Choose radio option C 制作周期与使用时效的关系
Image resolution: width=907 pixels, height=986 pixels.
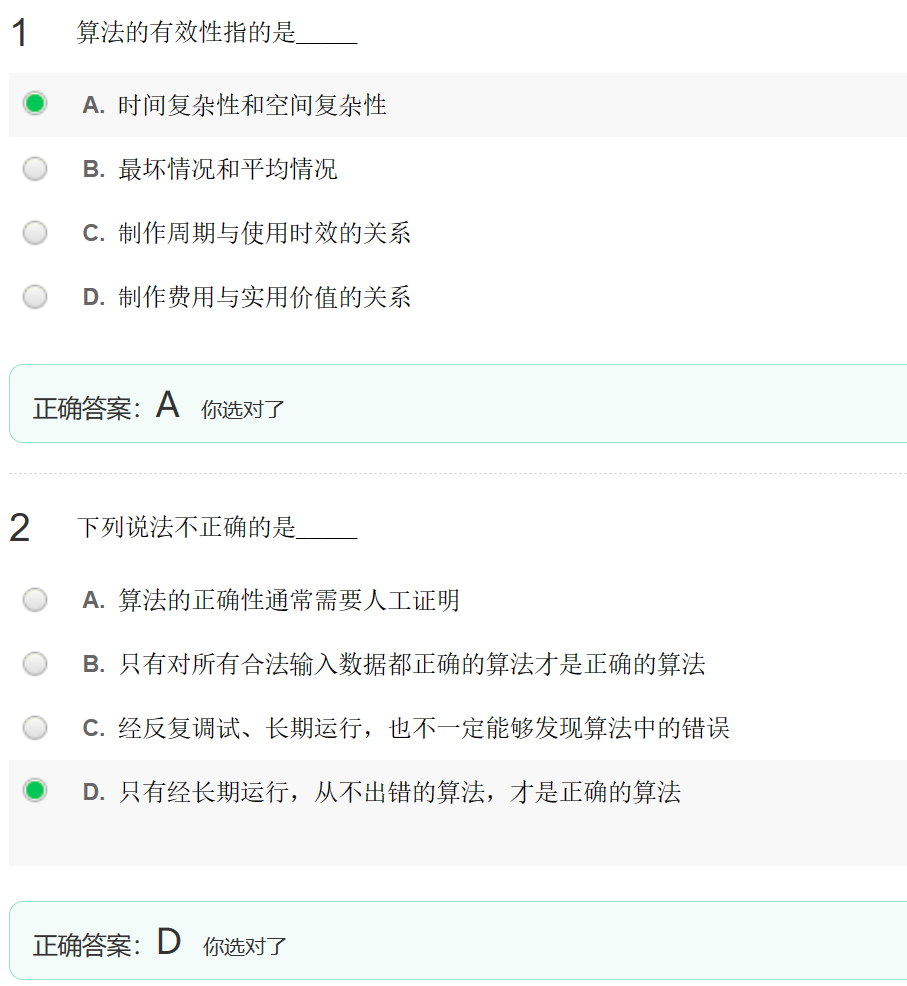[x=35, y=233]
